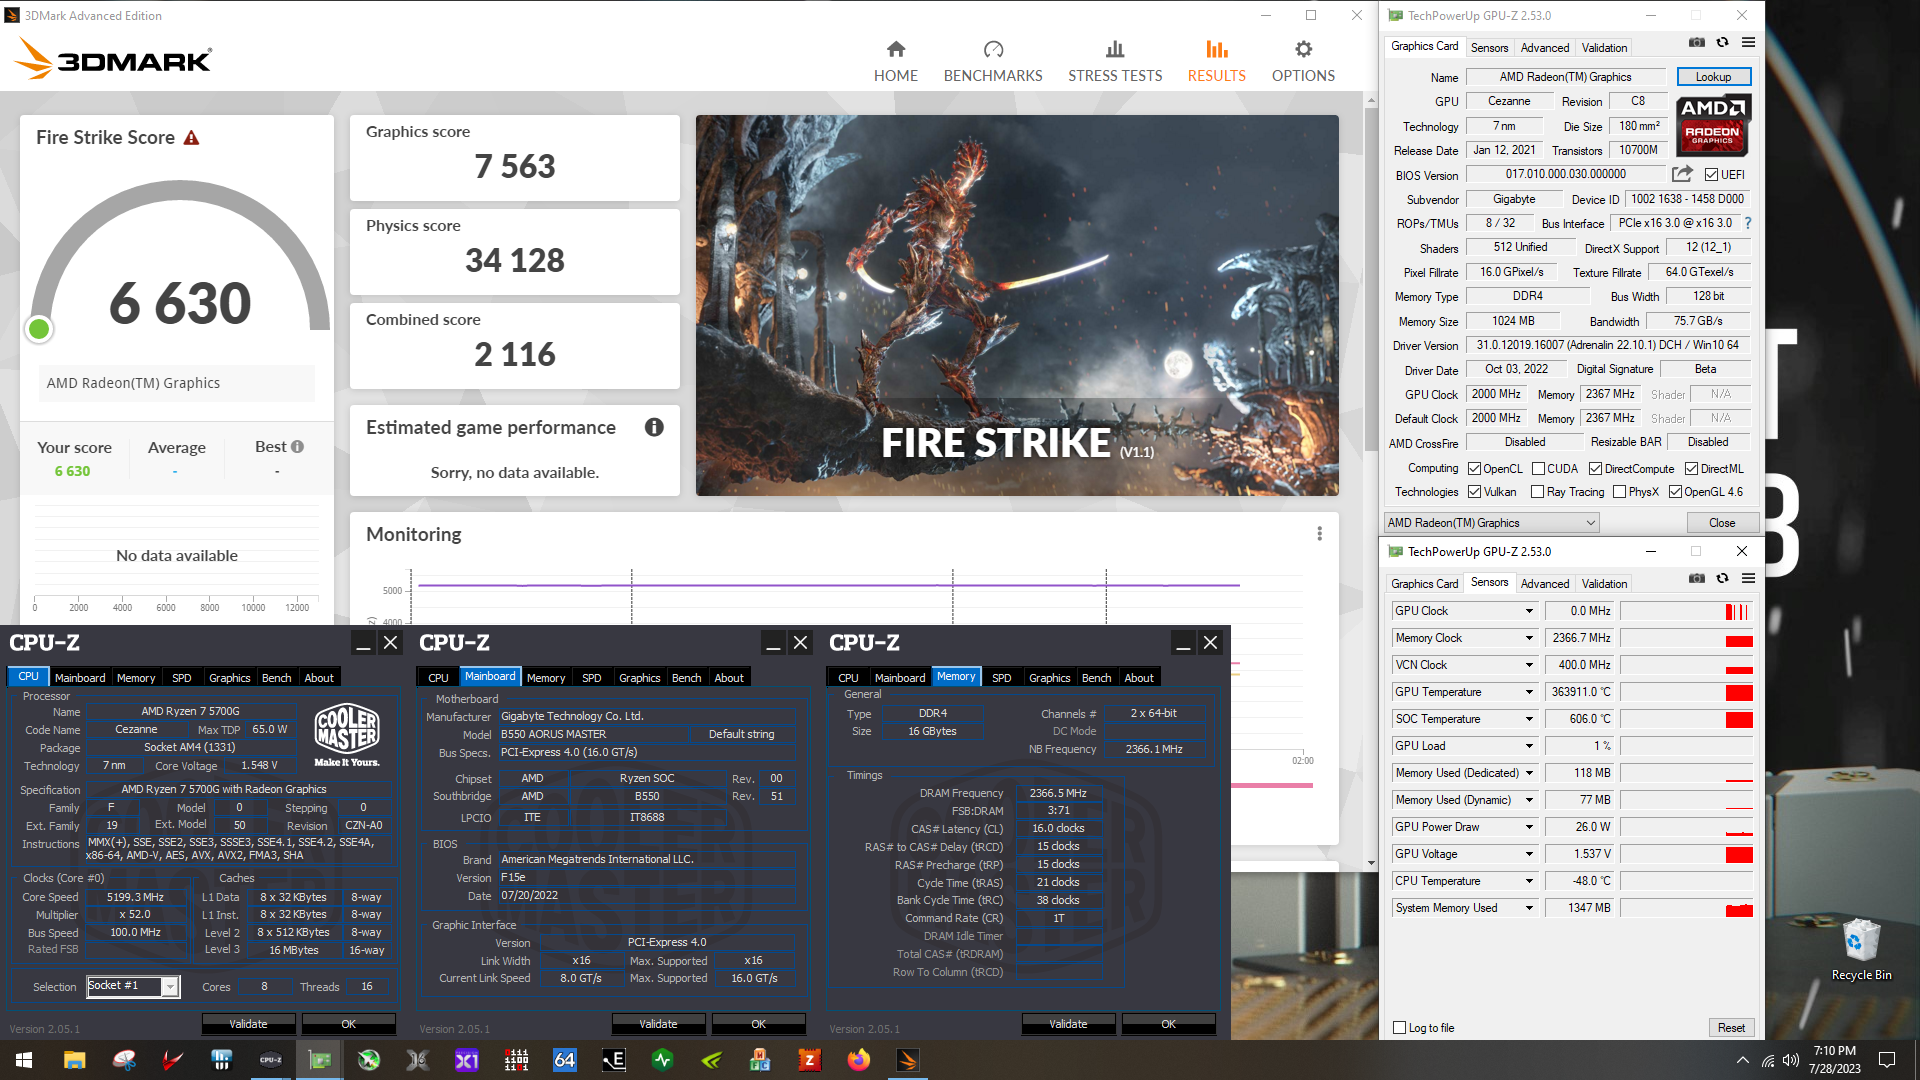The width and height of the screenshot is (1920, 1080).
Task: Open SPD tab in Mainboard CPU-Z window
Action: click(x=592, y=678)
